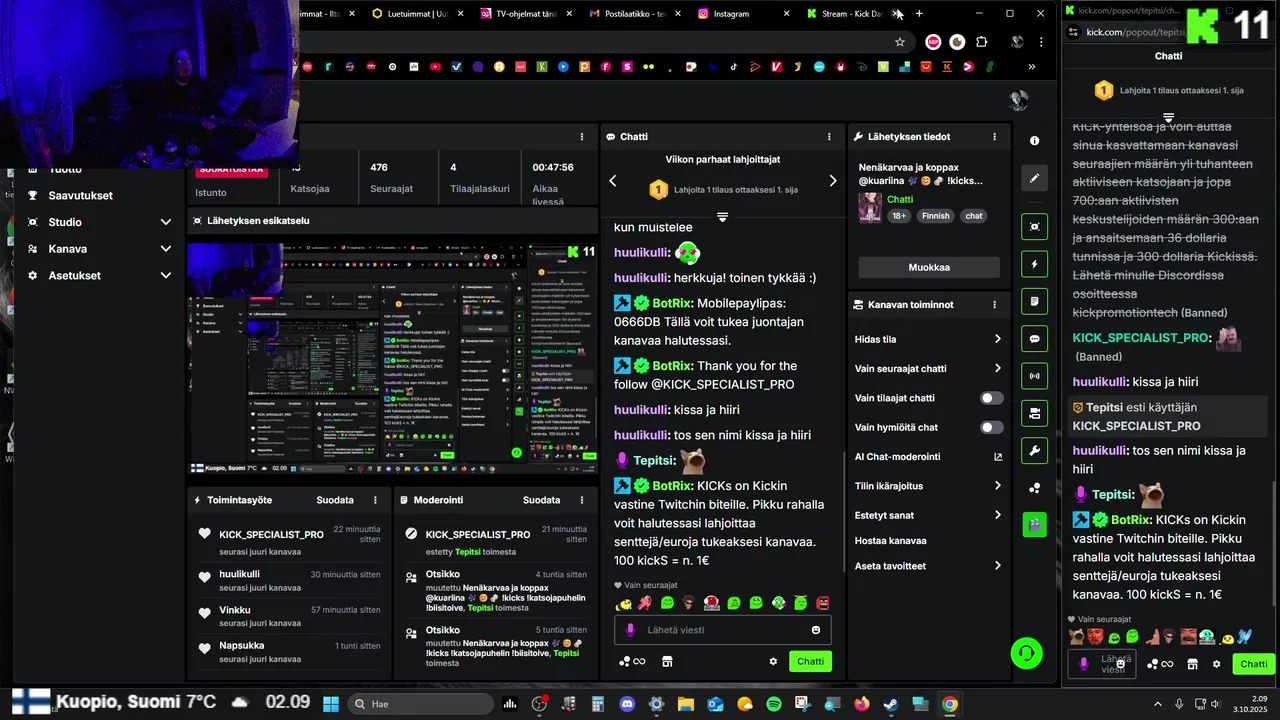Open the emoji picker in Chatti message box
This screenshot has width=1280, height=720.
coord(816,630)
